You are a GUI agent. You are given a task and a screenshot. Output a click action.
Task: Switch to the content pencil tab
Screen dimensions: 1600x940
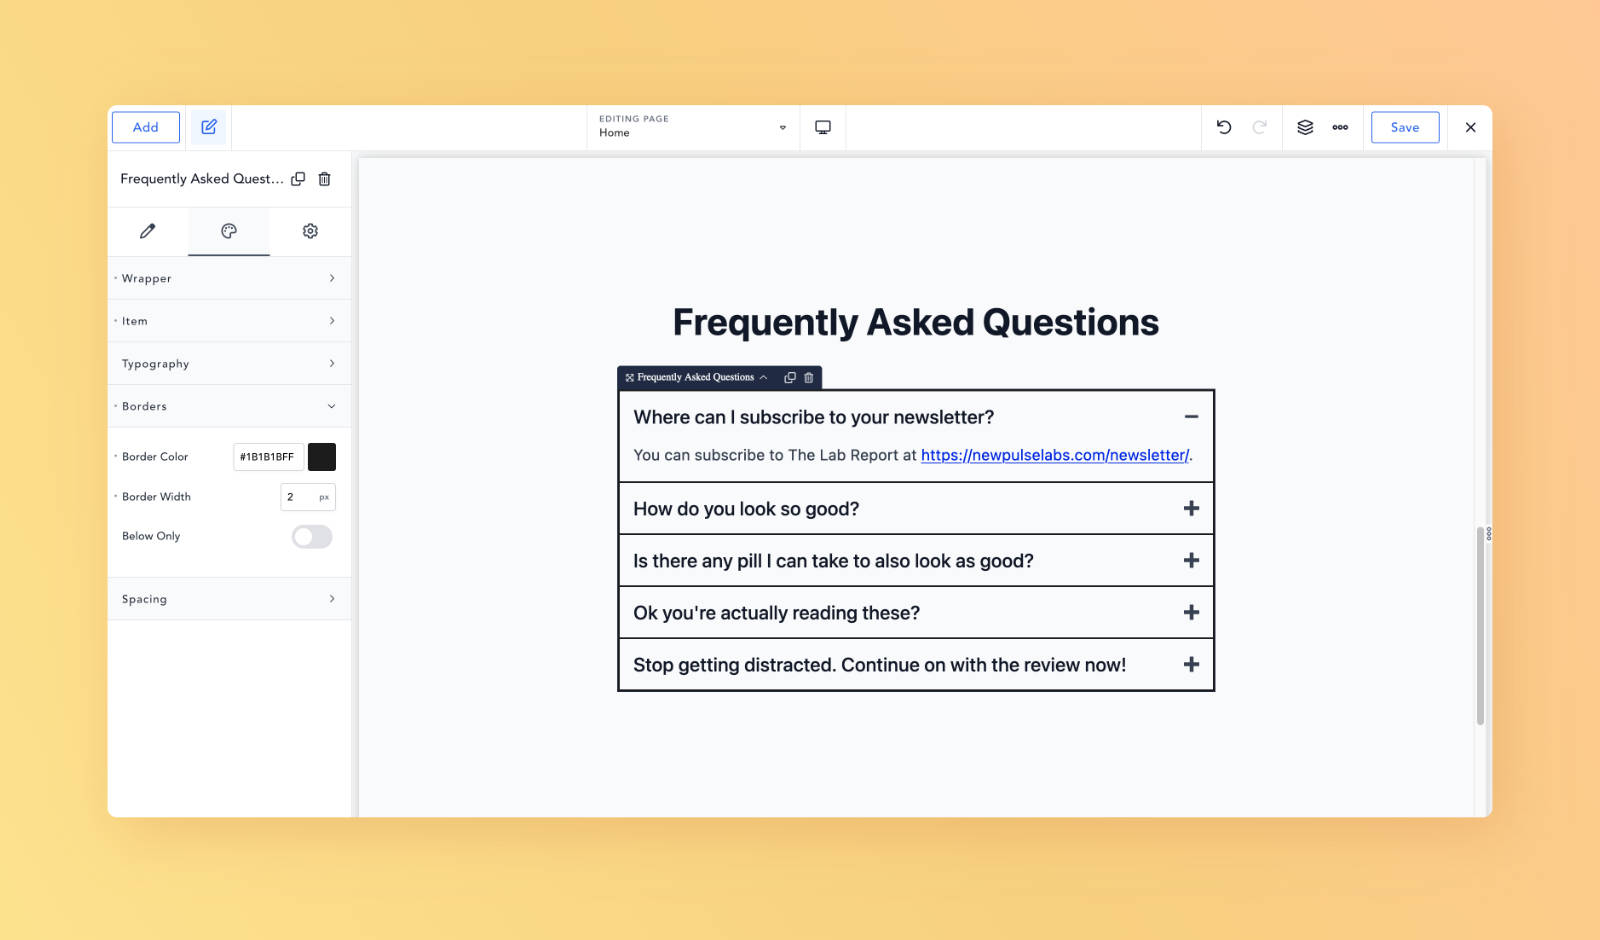148,231
